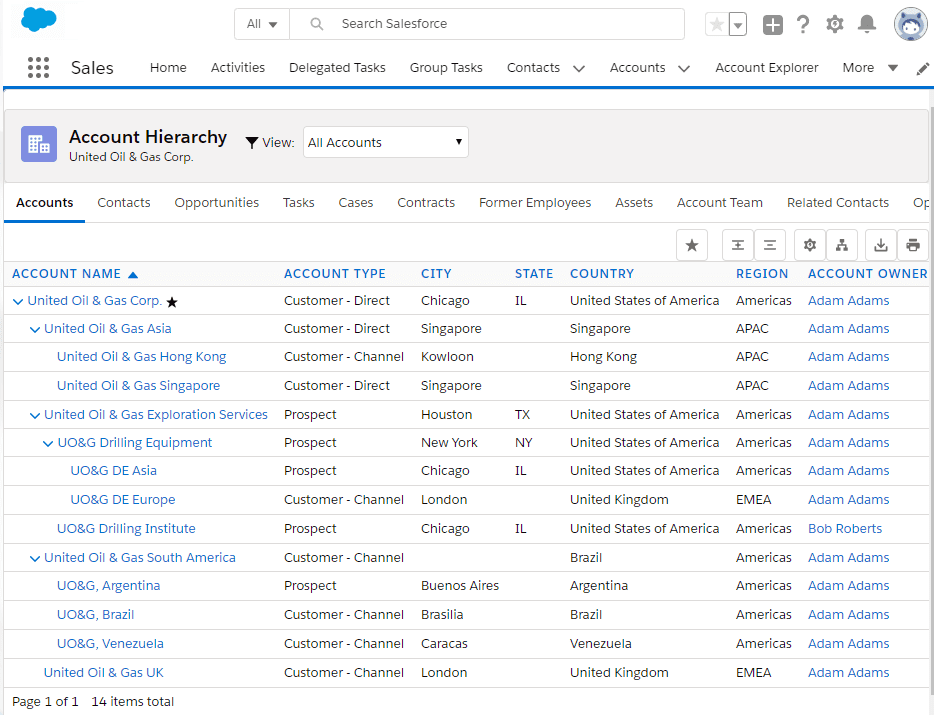Open Bob Roberts owner link

coord(845,529)
